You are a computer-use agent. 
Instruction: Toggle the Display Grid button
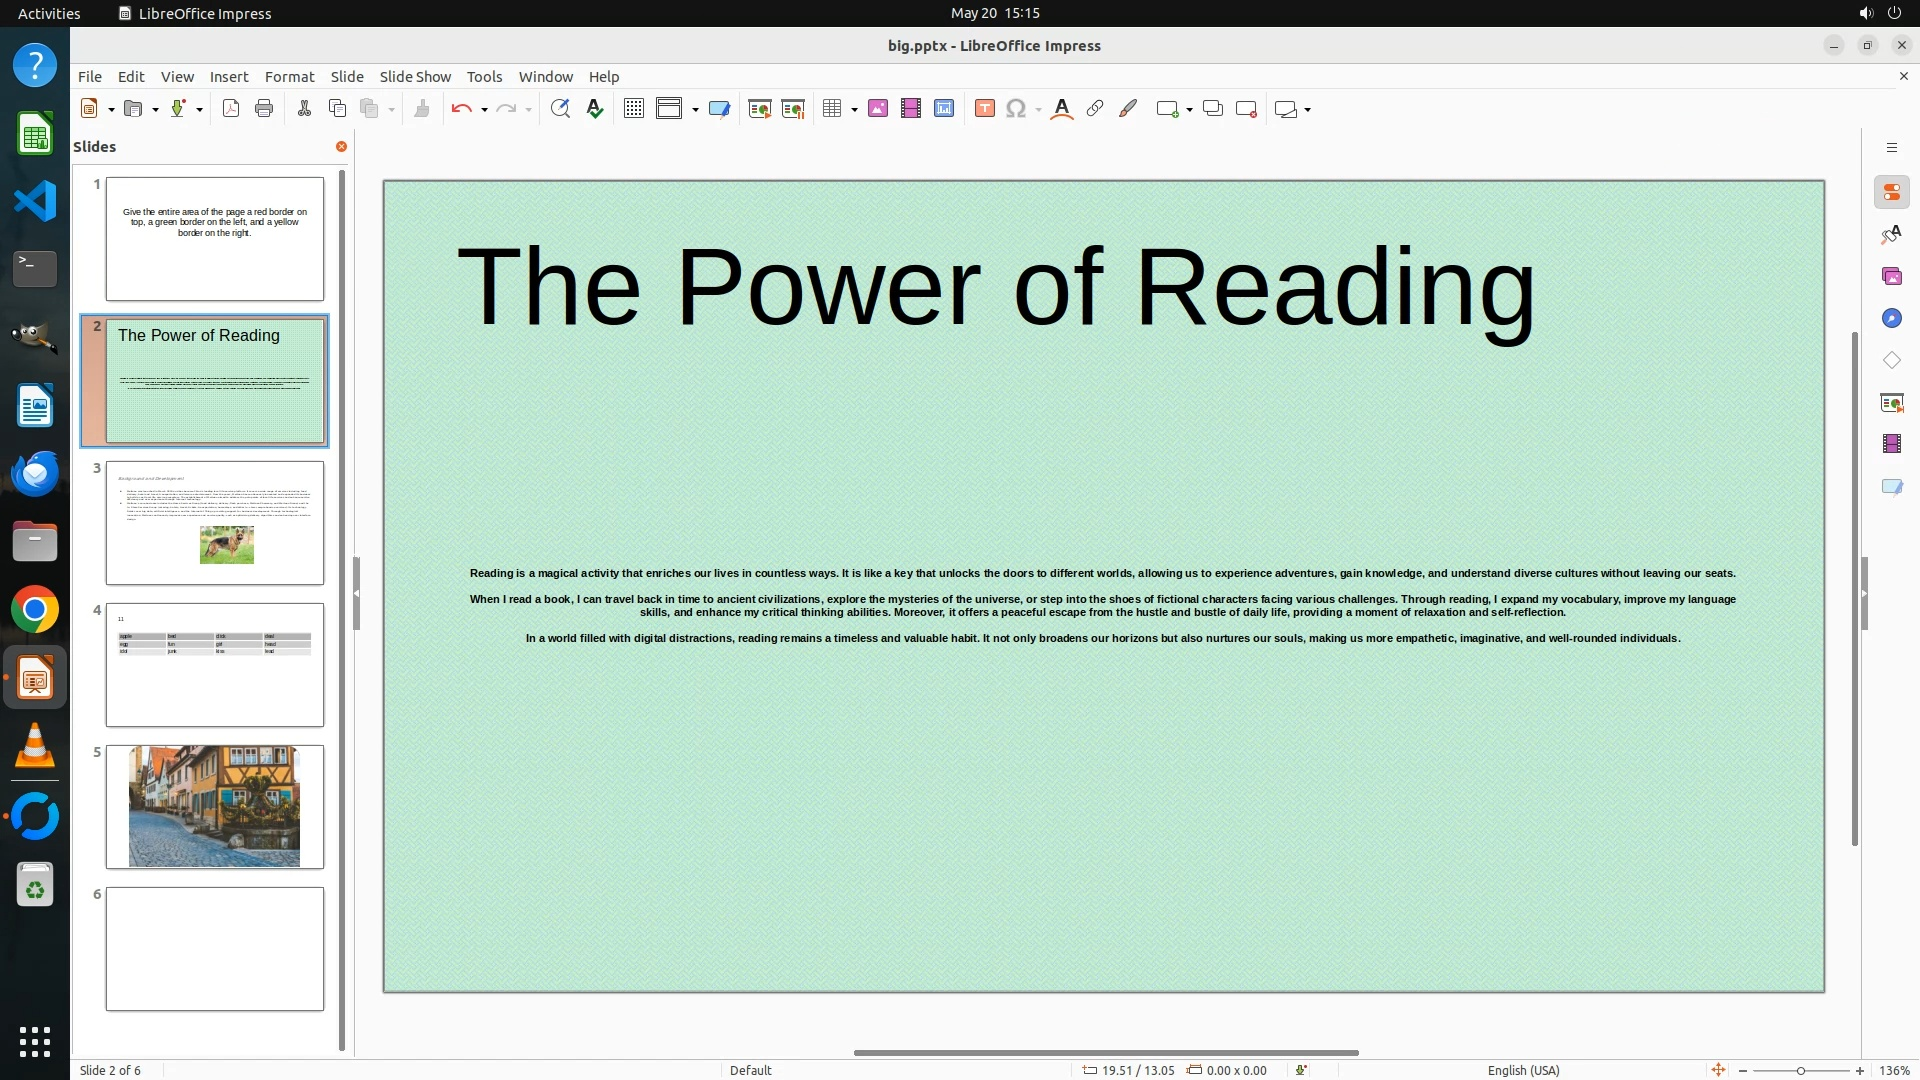tap(633, 109)
